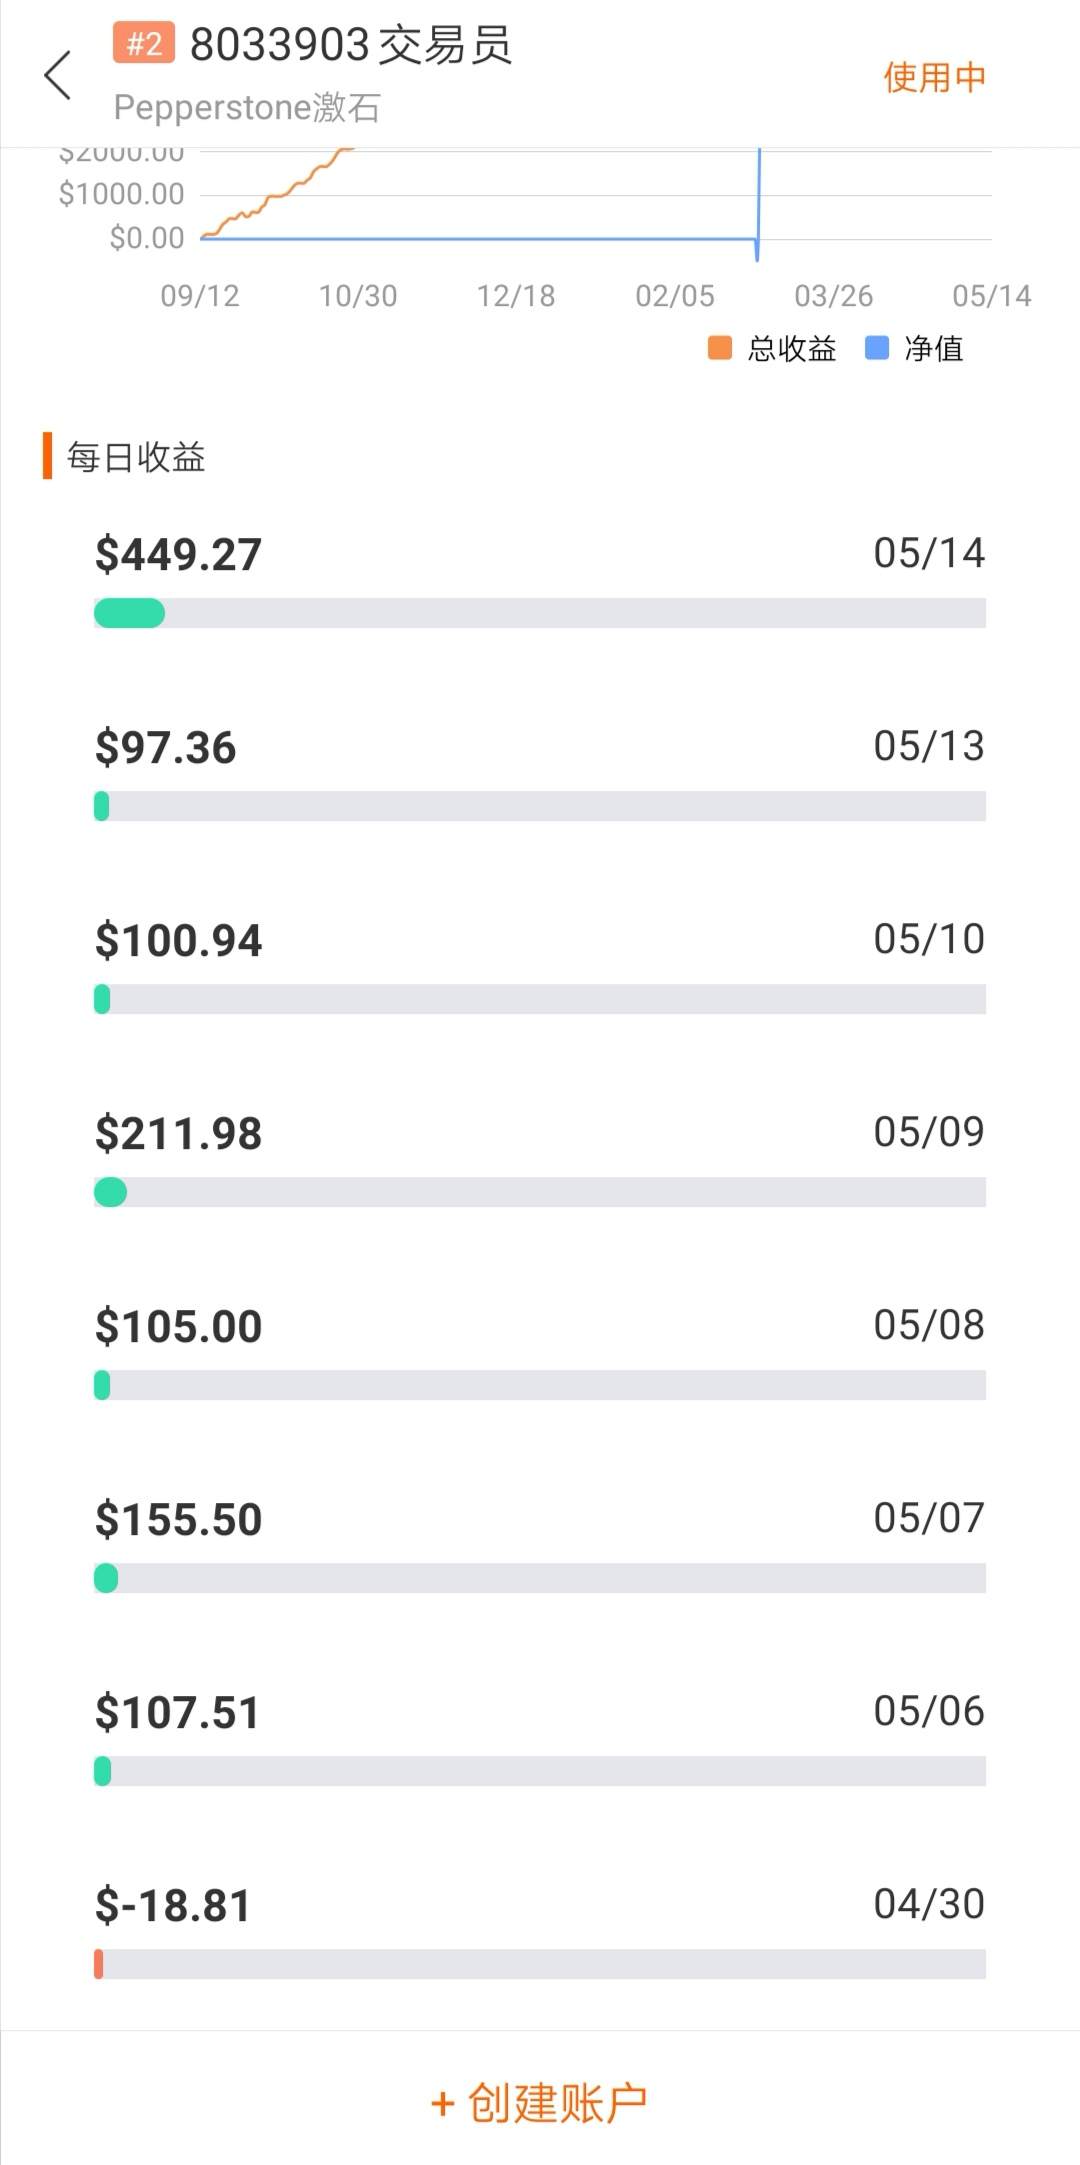This screenshot has width=1080, height=2165.
Task: Tap the 8033903 交易员 account title
Action: [350, 46]
